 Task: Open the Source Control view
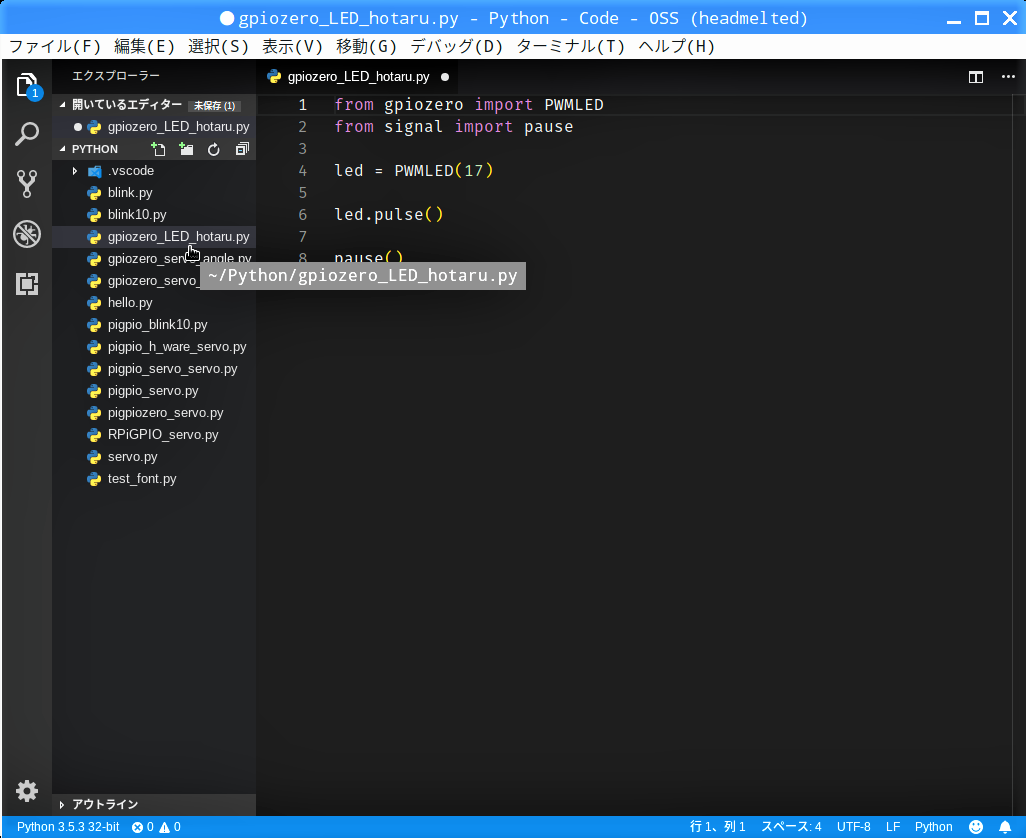tap(27, 184)
